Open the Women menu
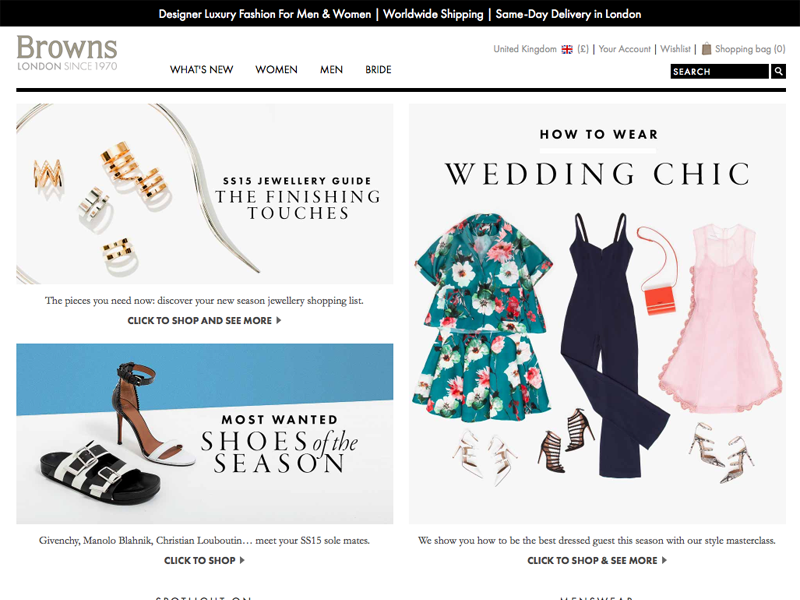This screenshot has width=800, height=600. [x=276, y=69]
